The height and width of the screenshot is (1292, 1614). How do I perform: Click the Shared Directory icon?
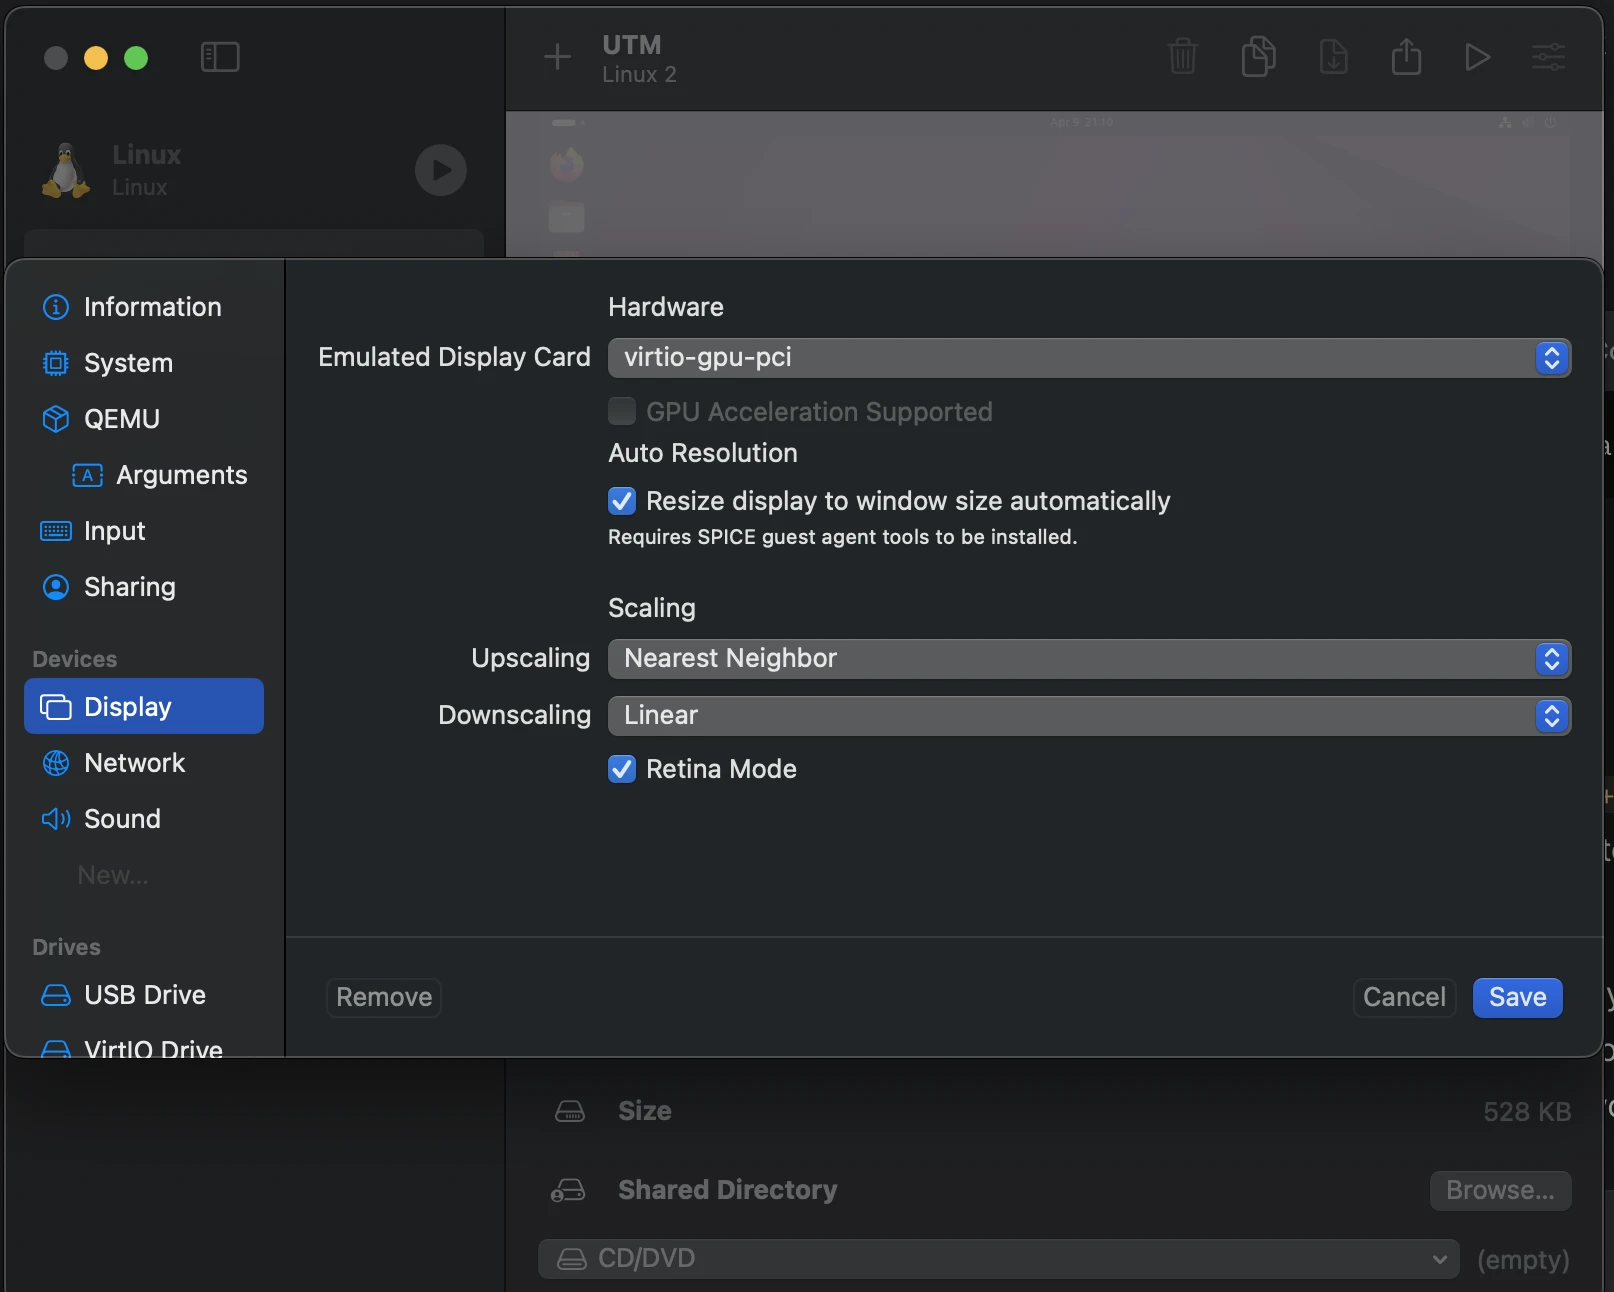click(x=569, y=1190)
